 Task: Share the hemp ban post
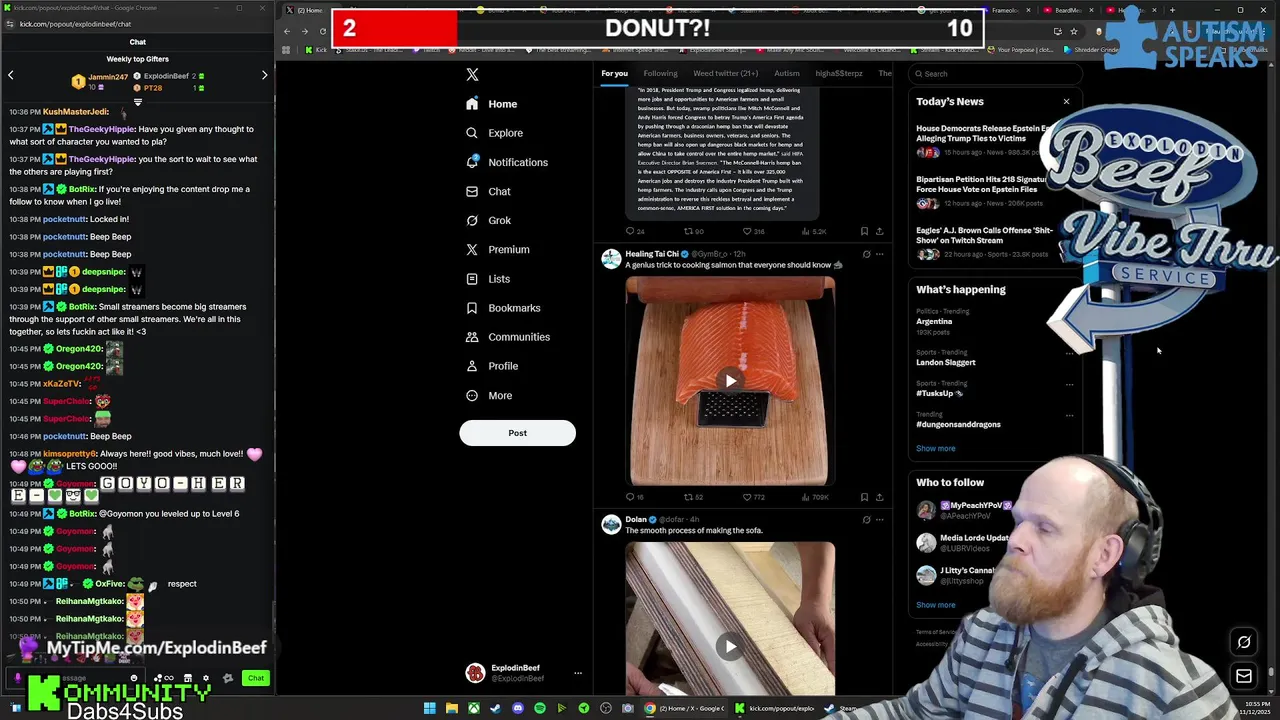click(879, 231)
